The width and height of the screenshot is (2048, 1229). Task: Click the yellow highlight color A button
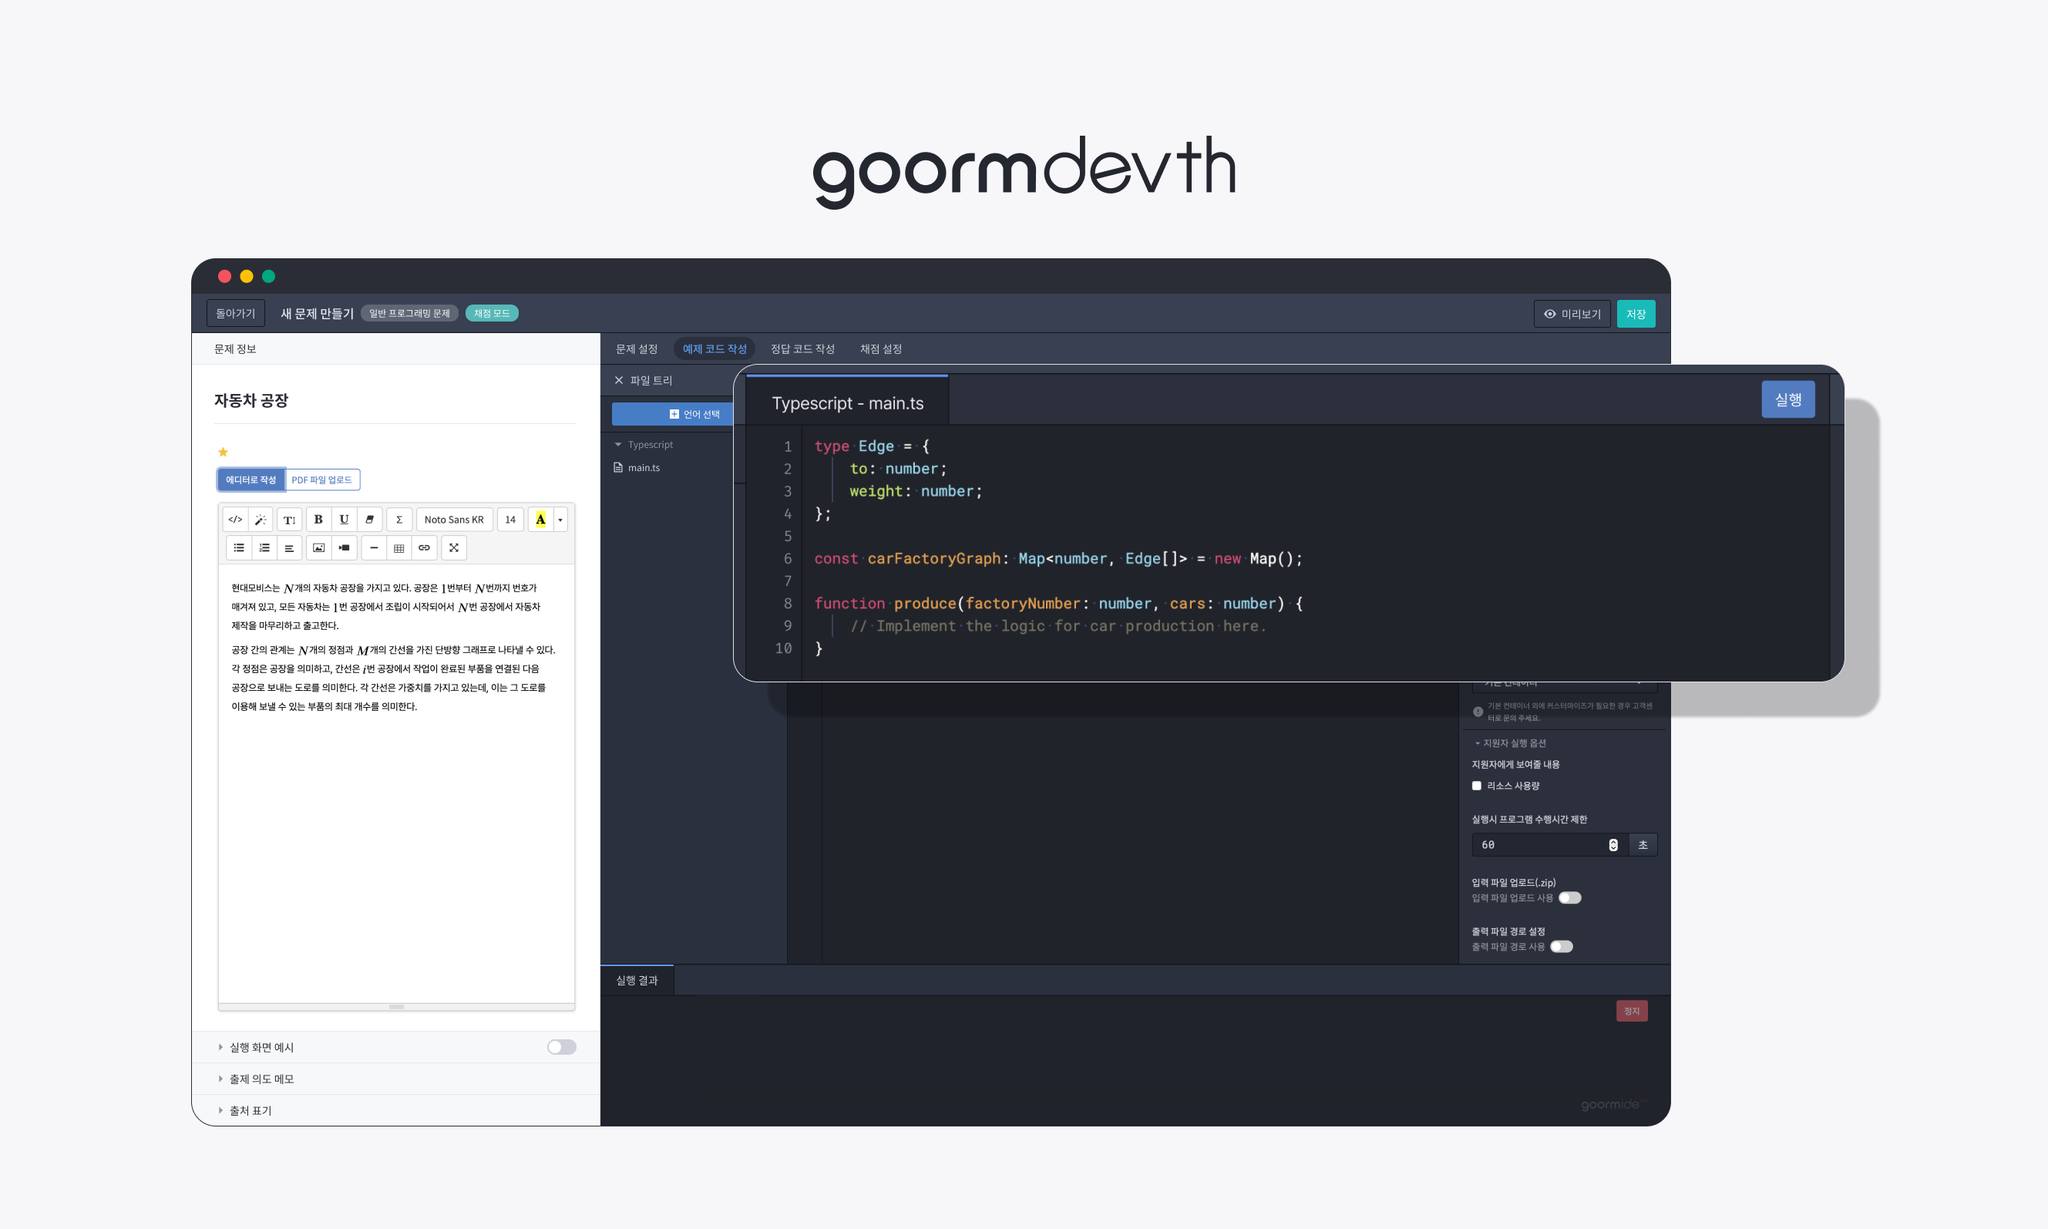pos(540,520)
